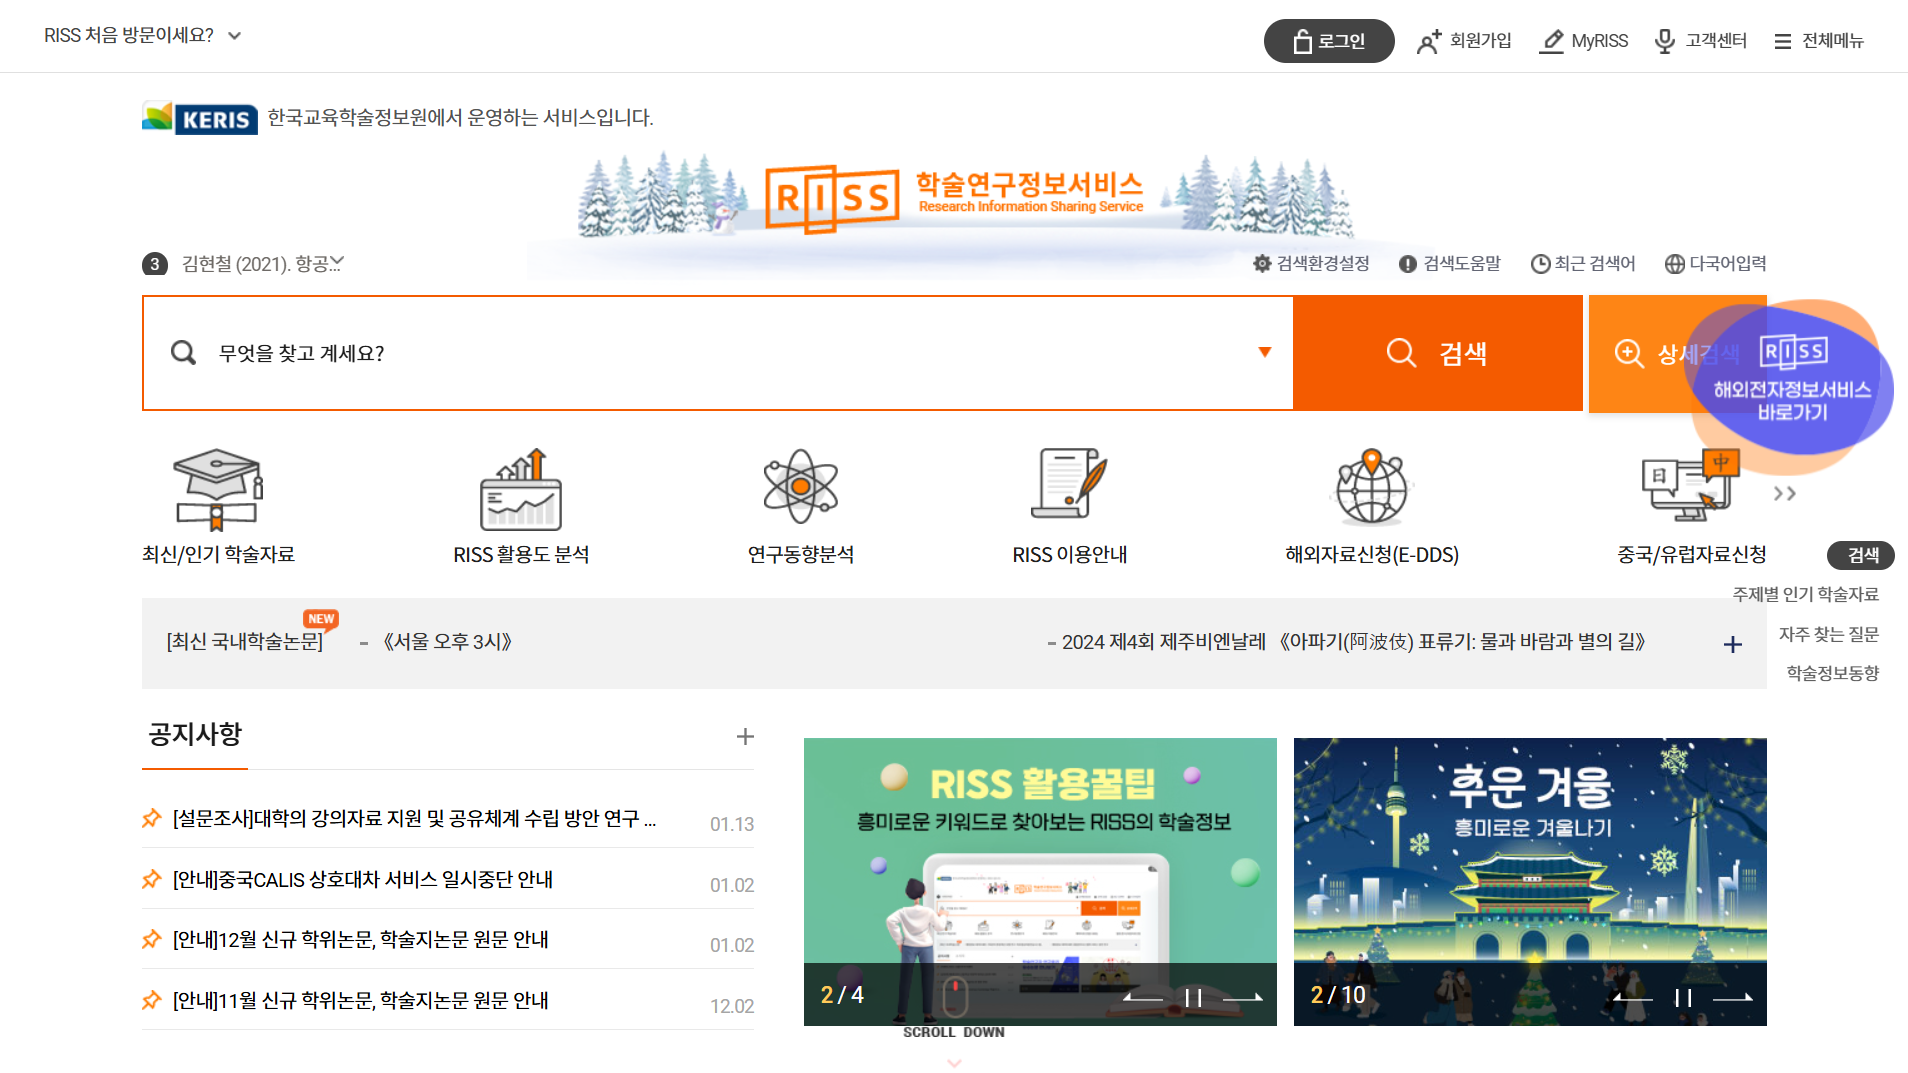The height and width of the screenshot is (1073, 1908).
Task: Go to next slide on RISS 활용꿀팁 banner
Action: click(1243, 997)
